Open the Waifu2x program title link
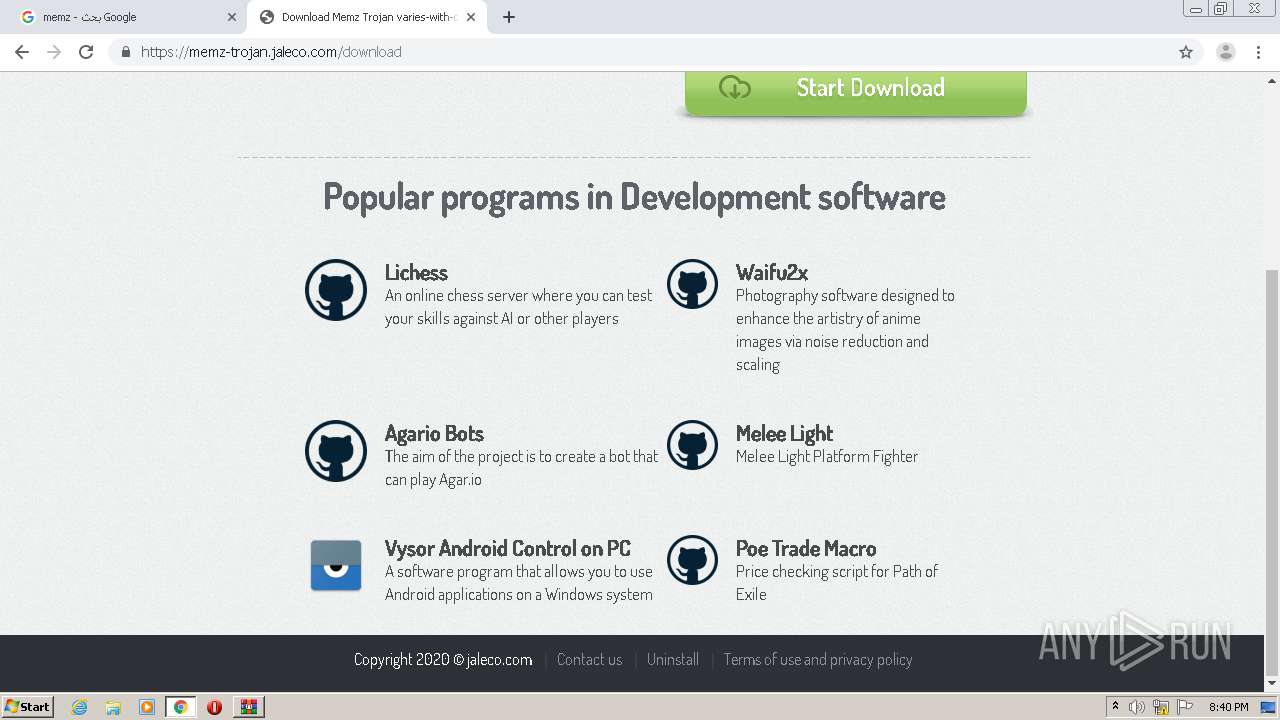 click(x=772, y=272)
